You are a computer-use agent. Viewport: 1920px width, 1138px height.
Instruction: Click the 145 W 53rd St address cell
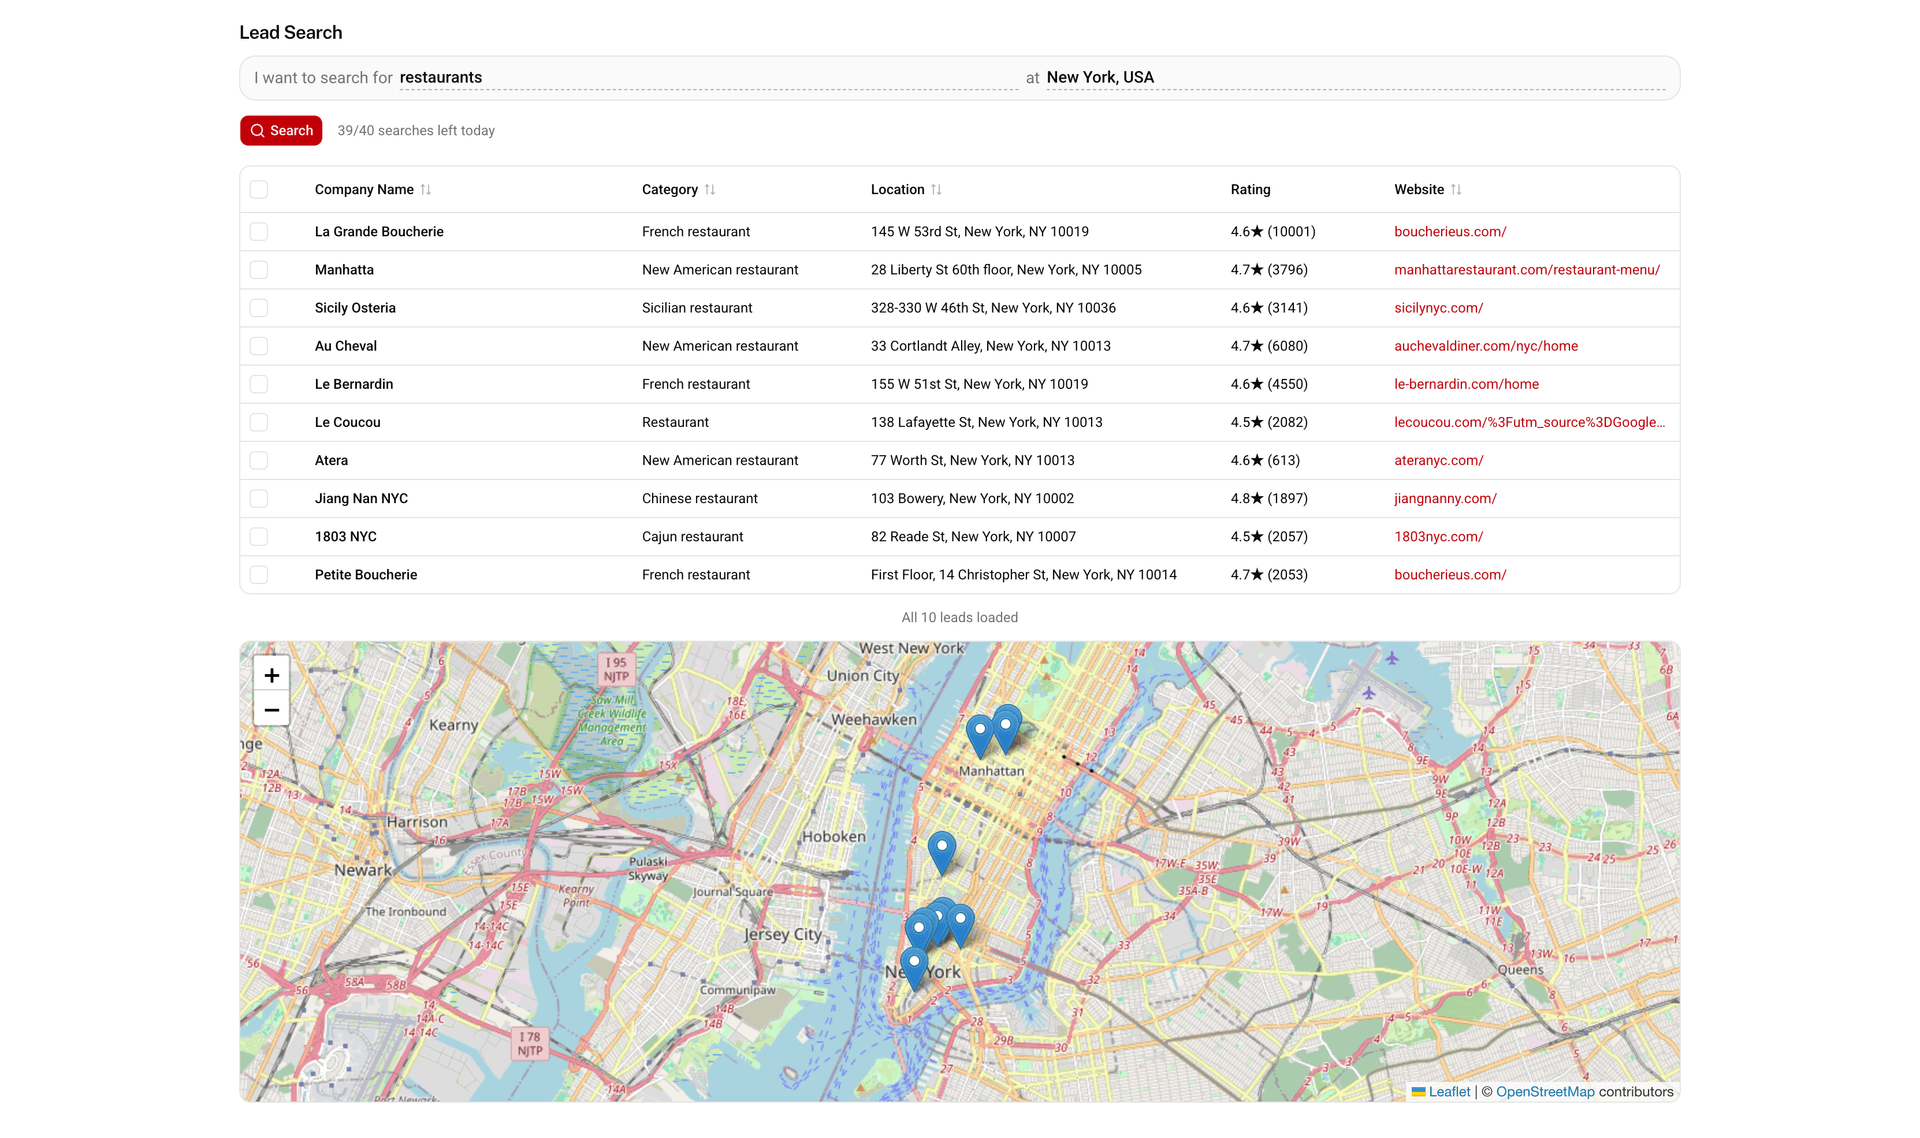point(980,231)
